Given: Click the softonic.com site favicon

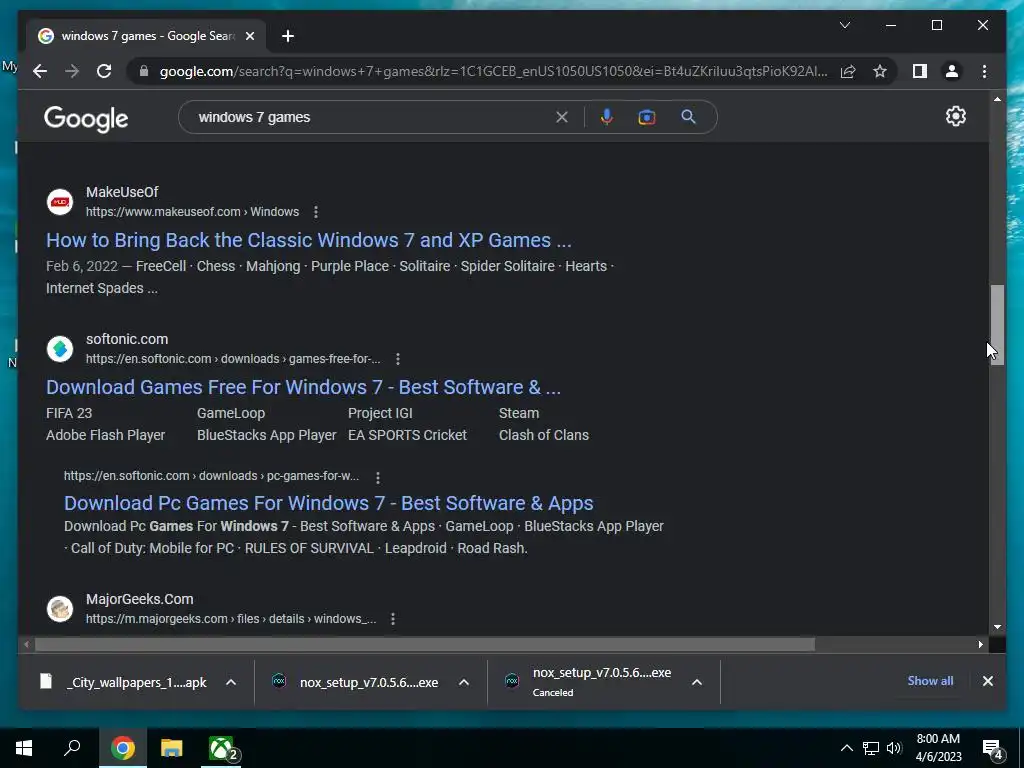Looking at the screenshot, I should [60, 349].
